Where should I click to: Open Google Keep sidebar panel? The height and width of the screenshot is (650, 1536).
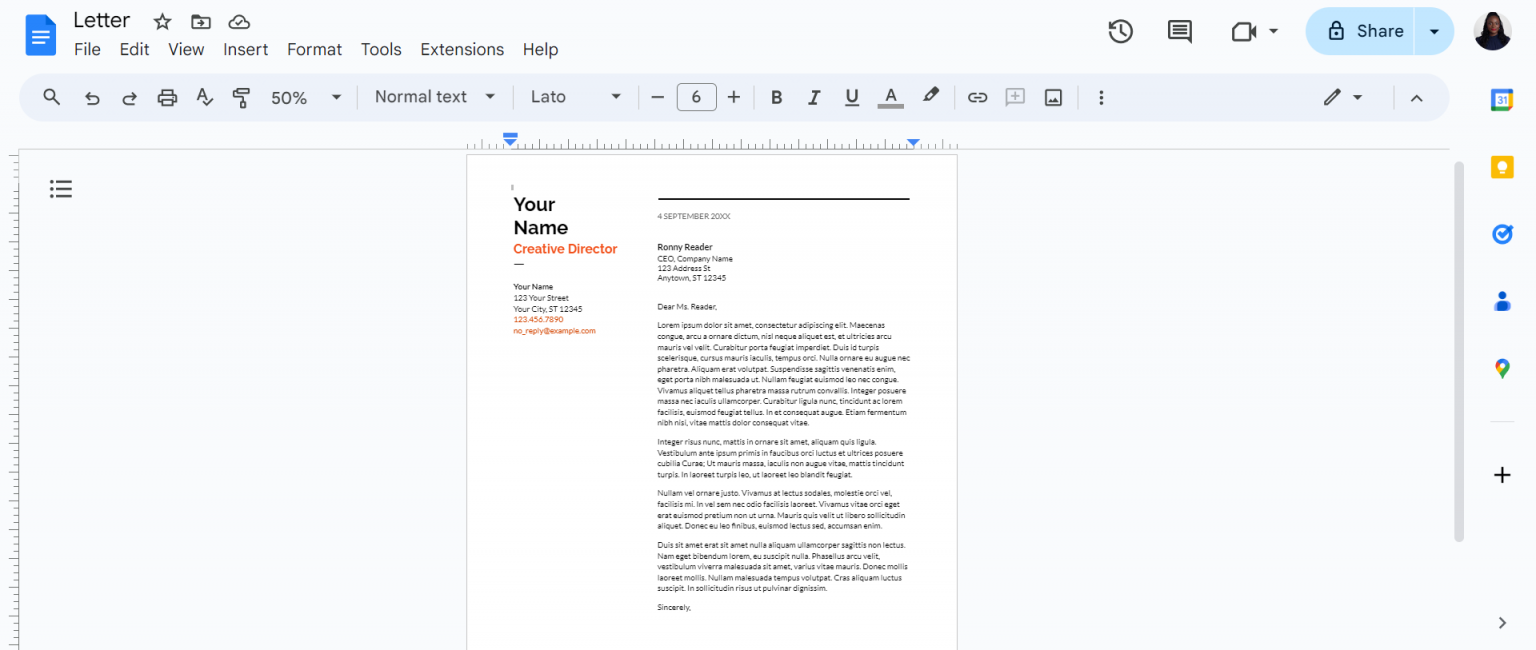click(x=1501, y=167)
